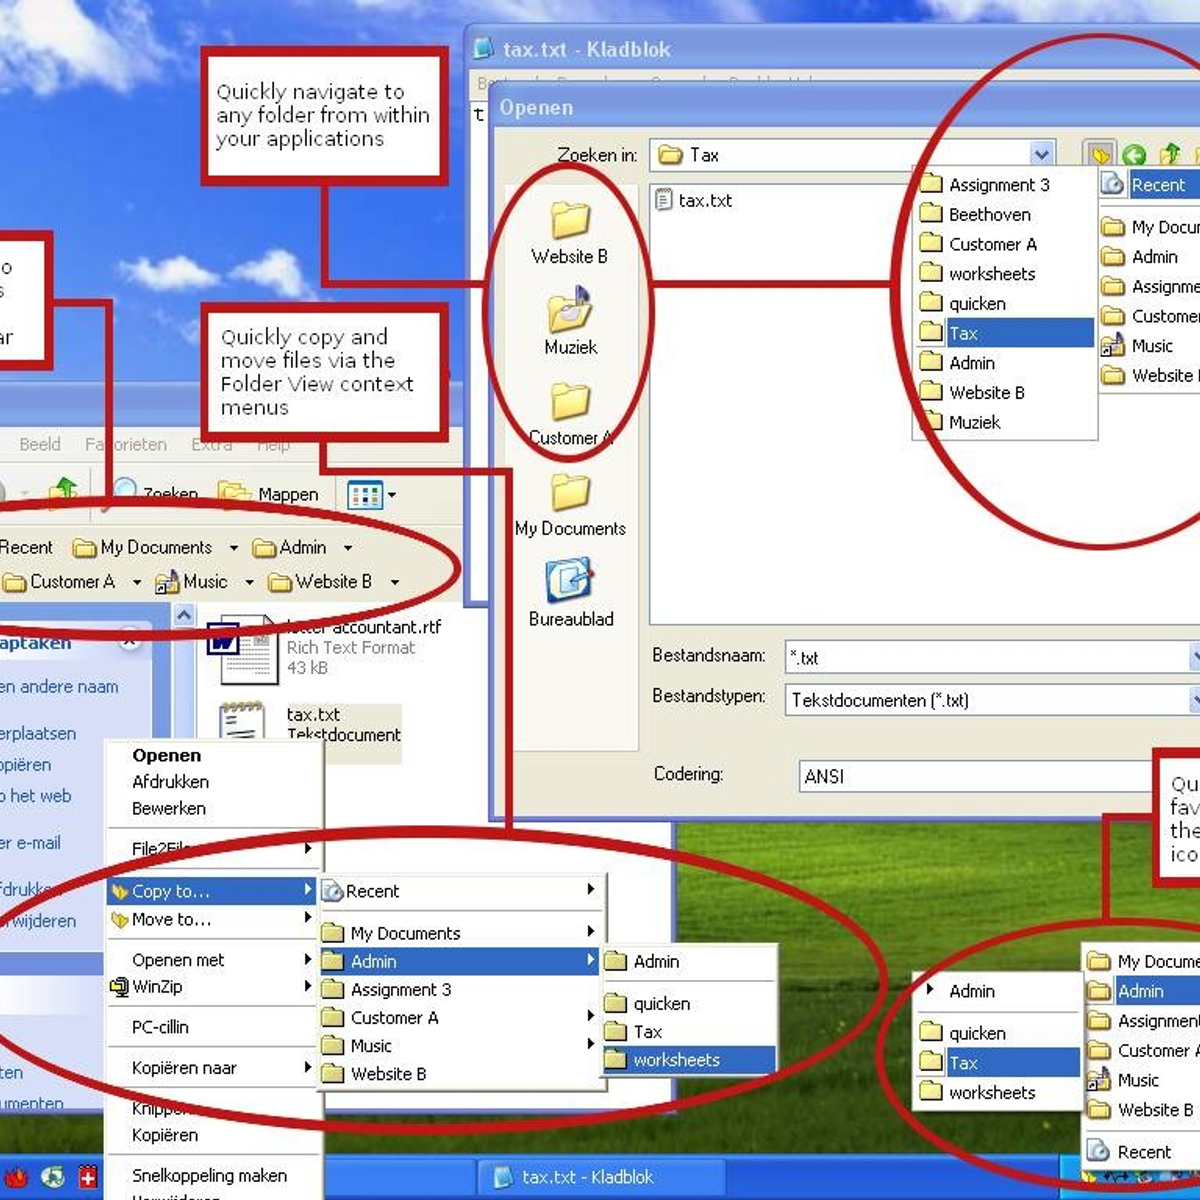The height and width of the screenshot is (1200, 1200).
Task: Choose PC-cillin in the context menu
Action: point(212,1027)
